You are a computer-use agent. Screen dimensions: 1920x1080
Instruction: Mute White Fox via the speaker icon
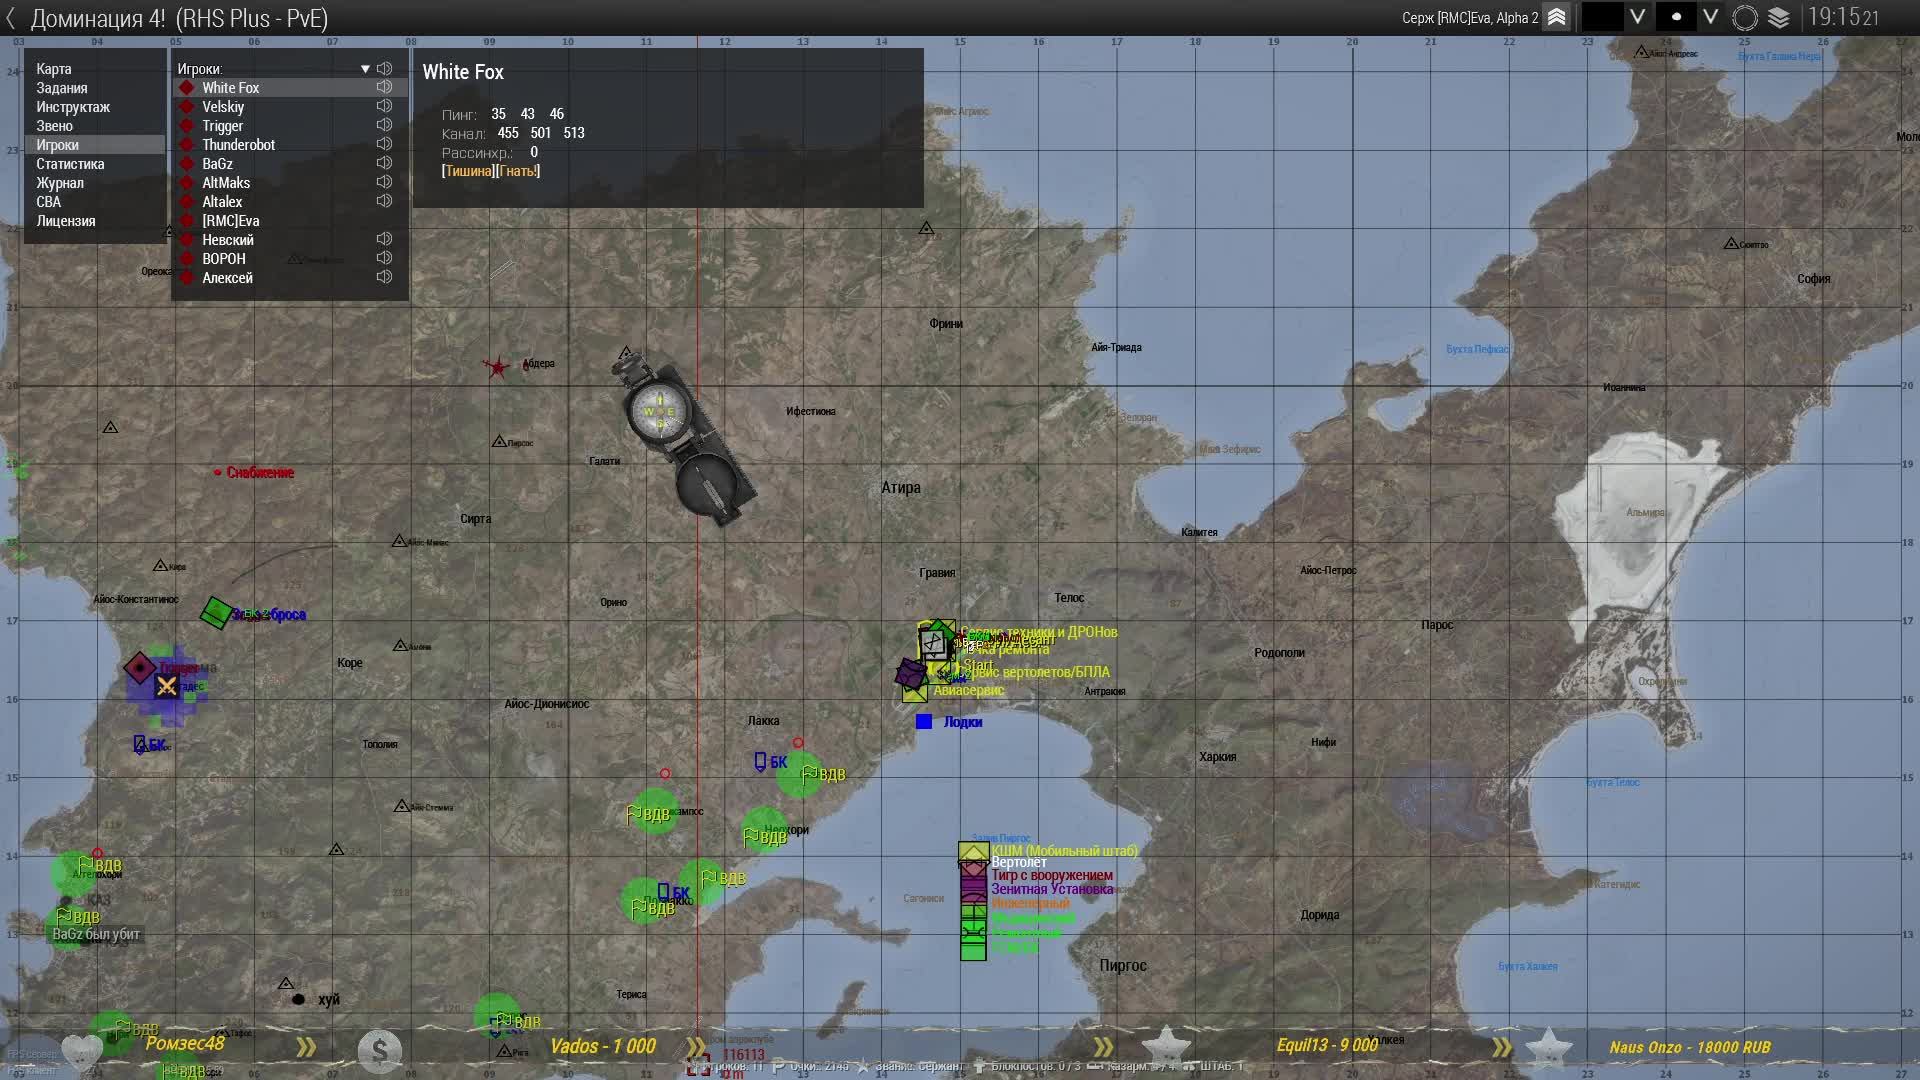coord(384,87)
